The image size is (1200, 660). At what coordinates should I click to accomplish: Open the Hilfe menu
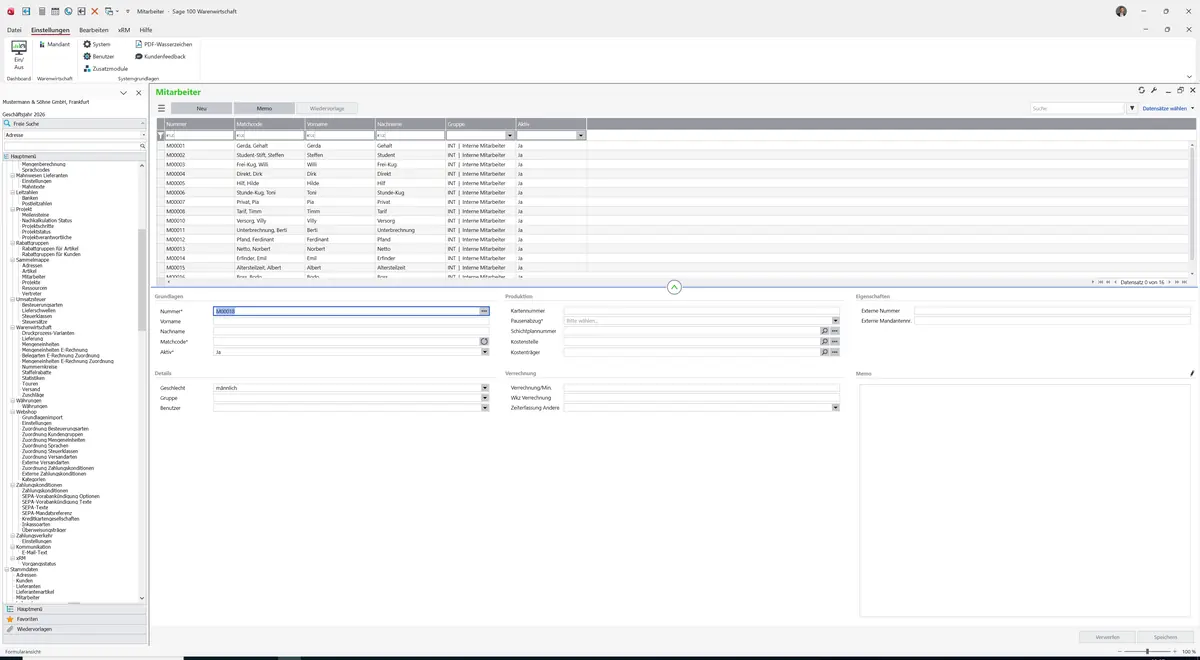click(146, 30)
